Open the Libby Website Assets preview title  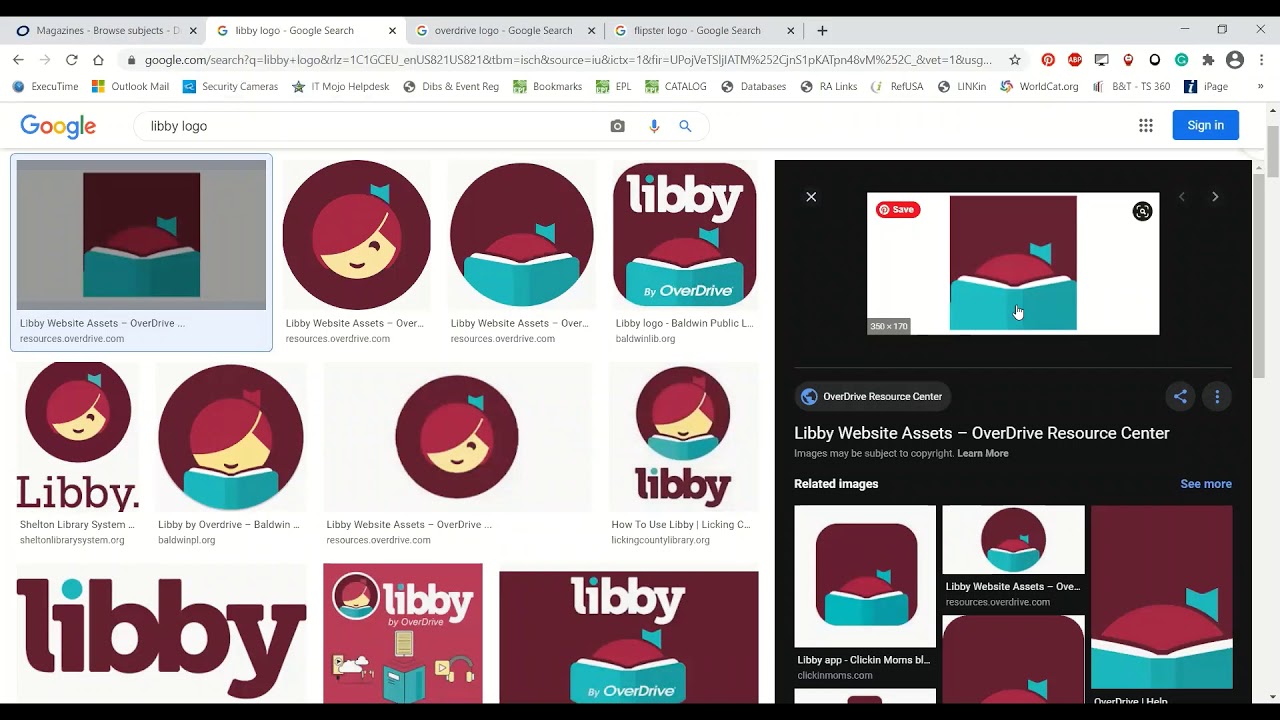coord(982,433)
